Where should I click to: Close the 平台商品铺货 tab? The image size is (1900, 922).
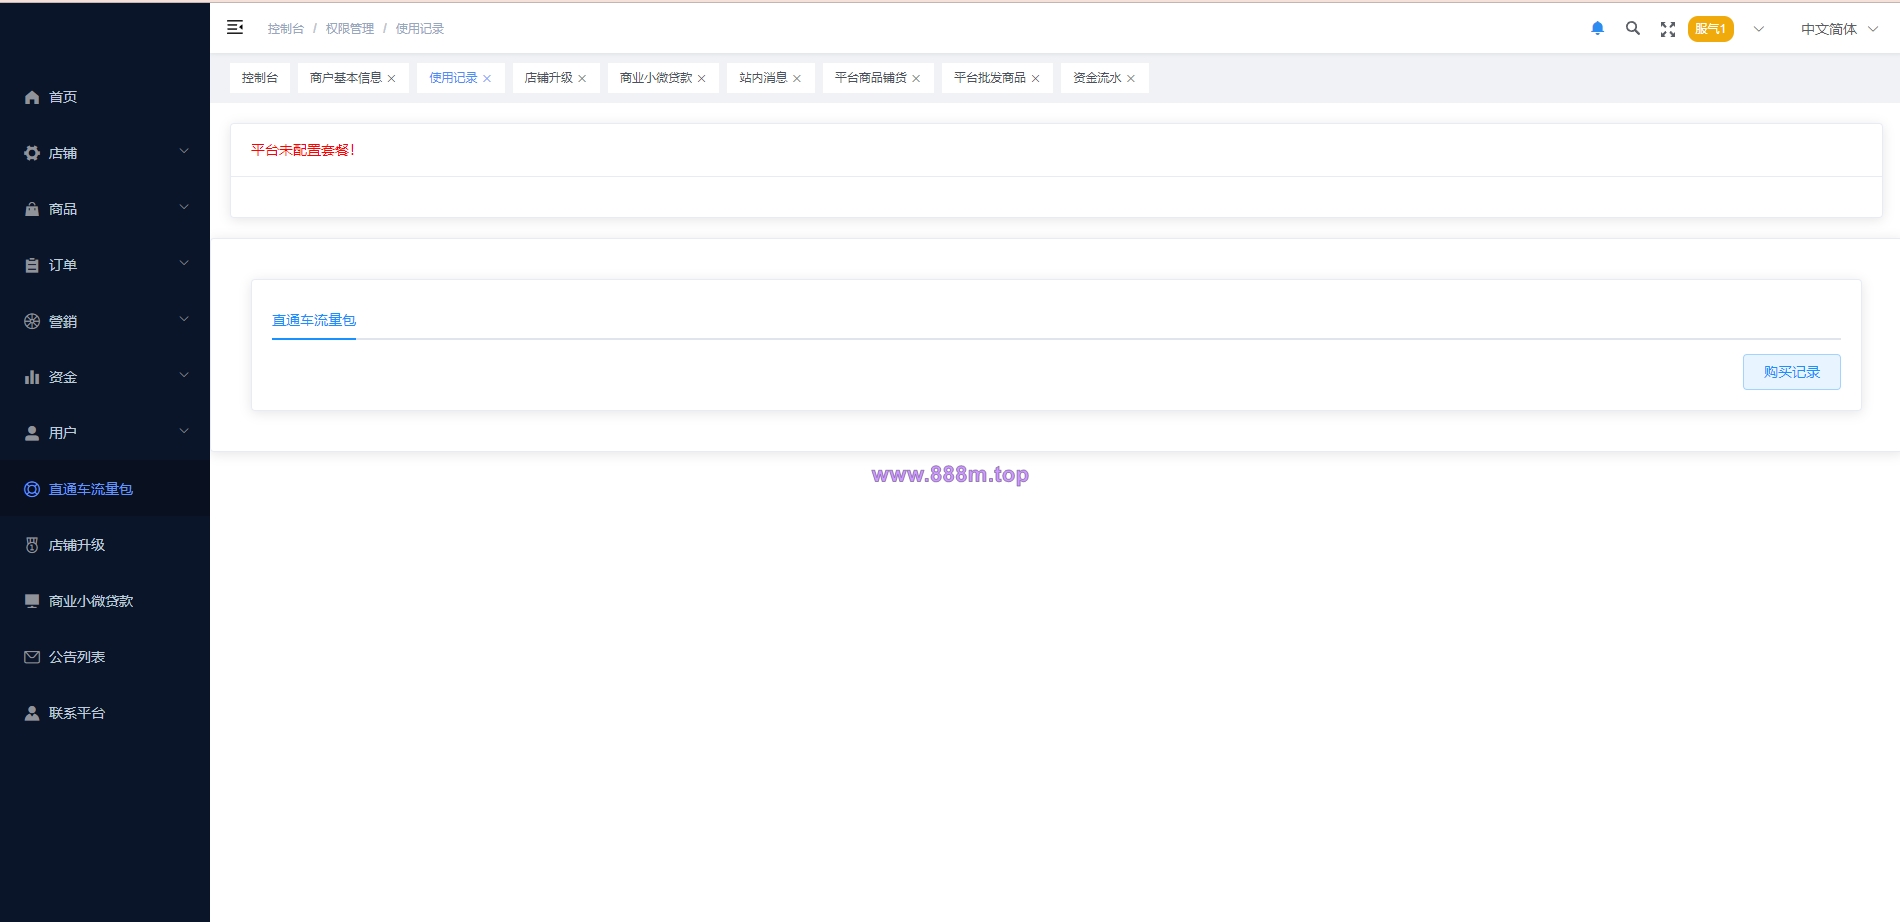916,78
